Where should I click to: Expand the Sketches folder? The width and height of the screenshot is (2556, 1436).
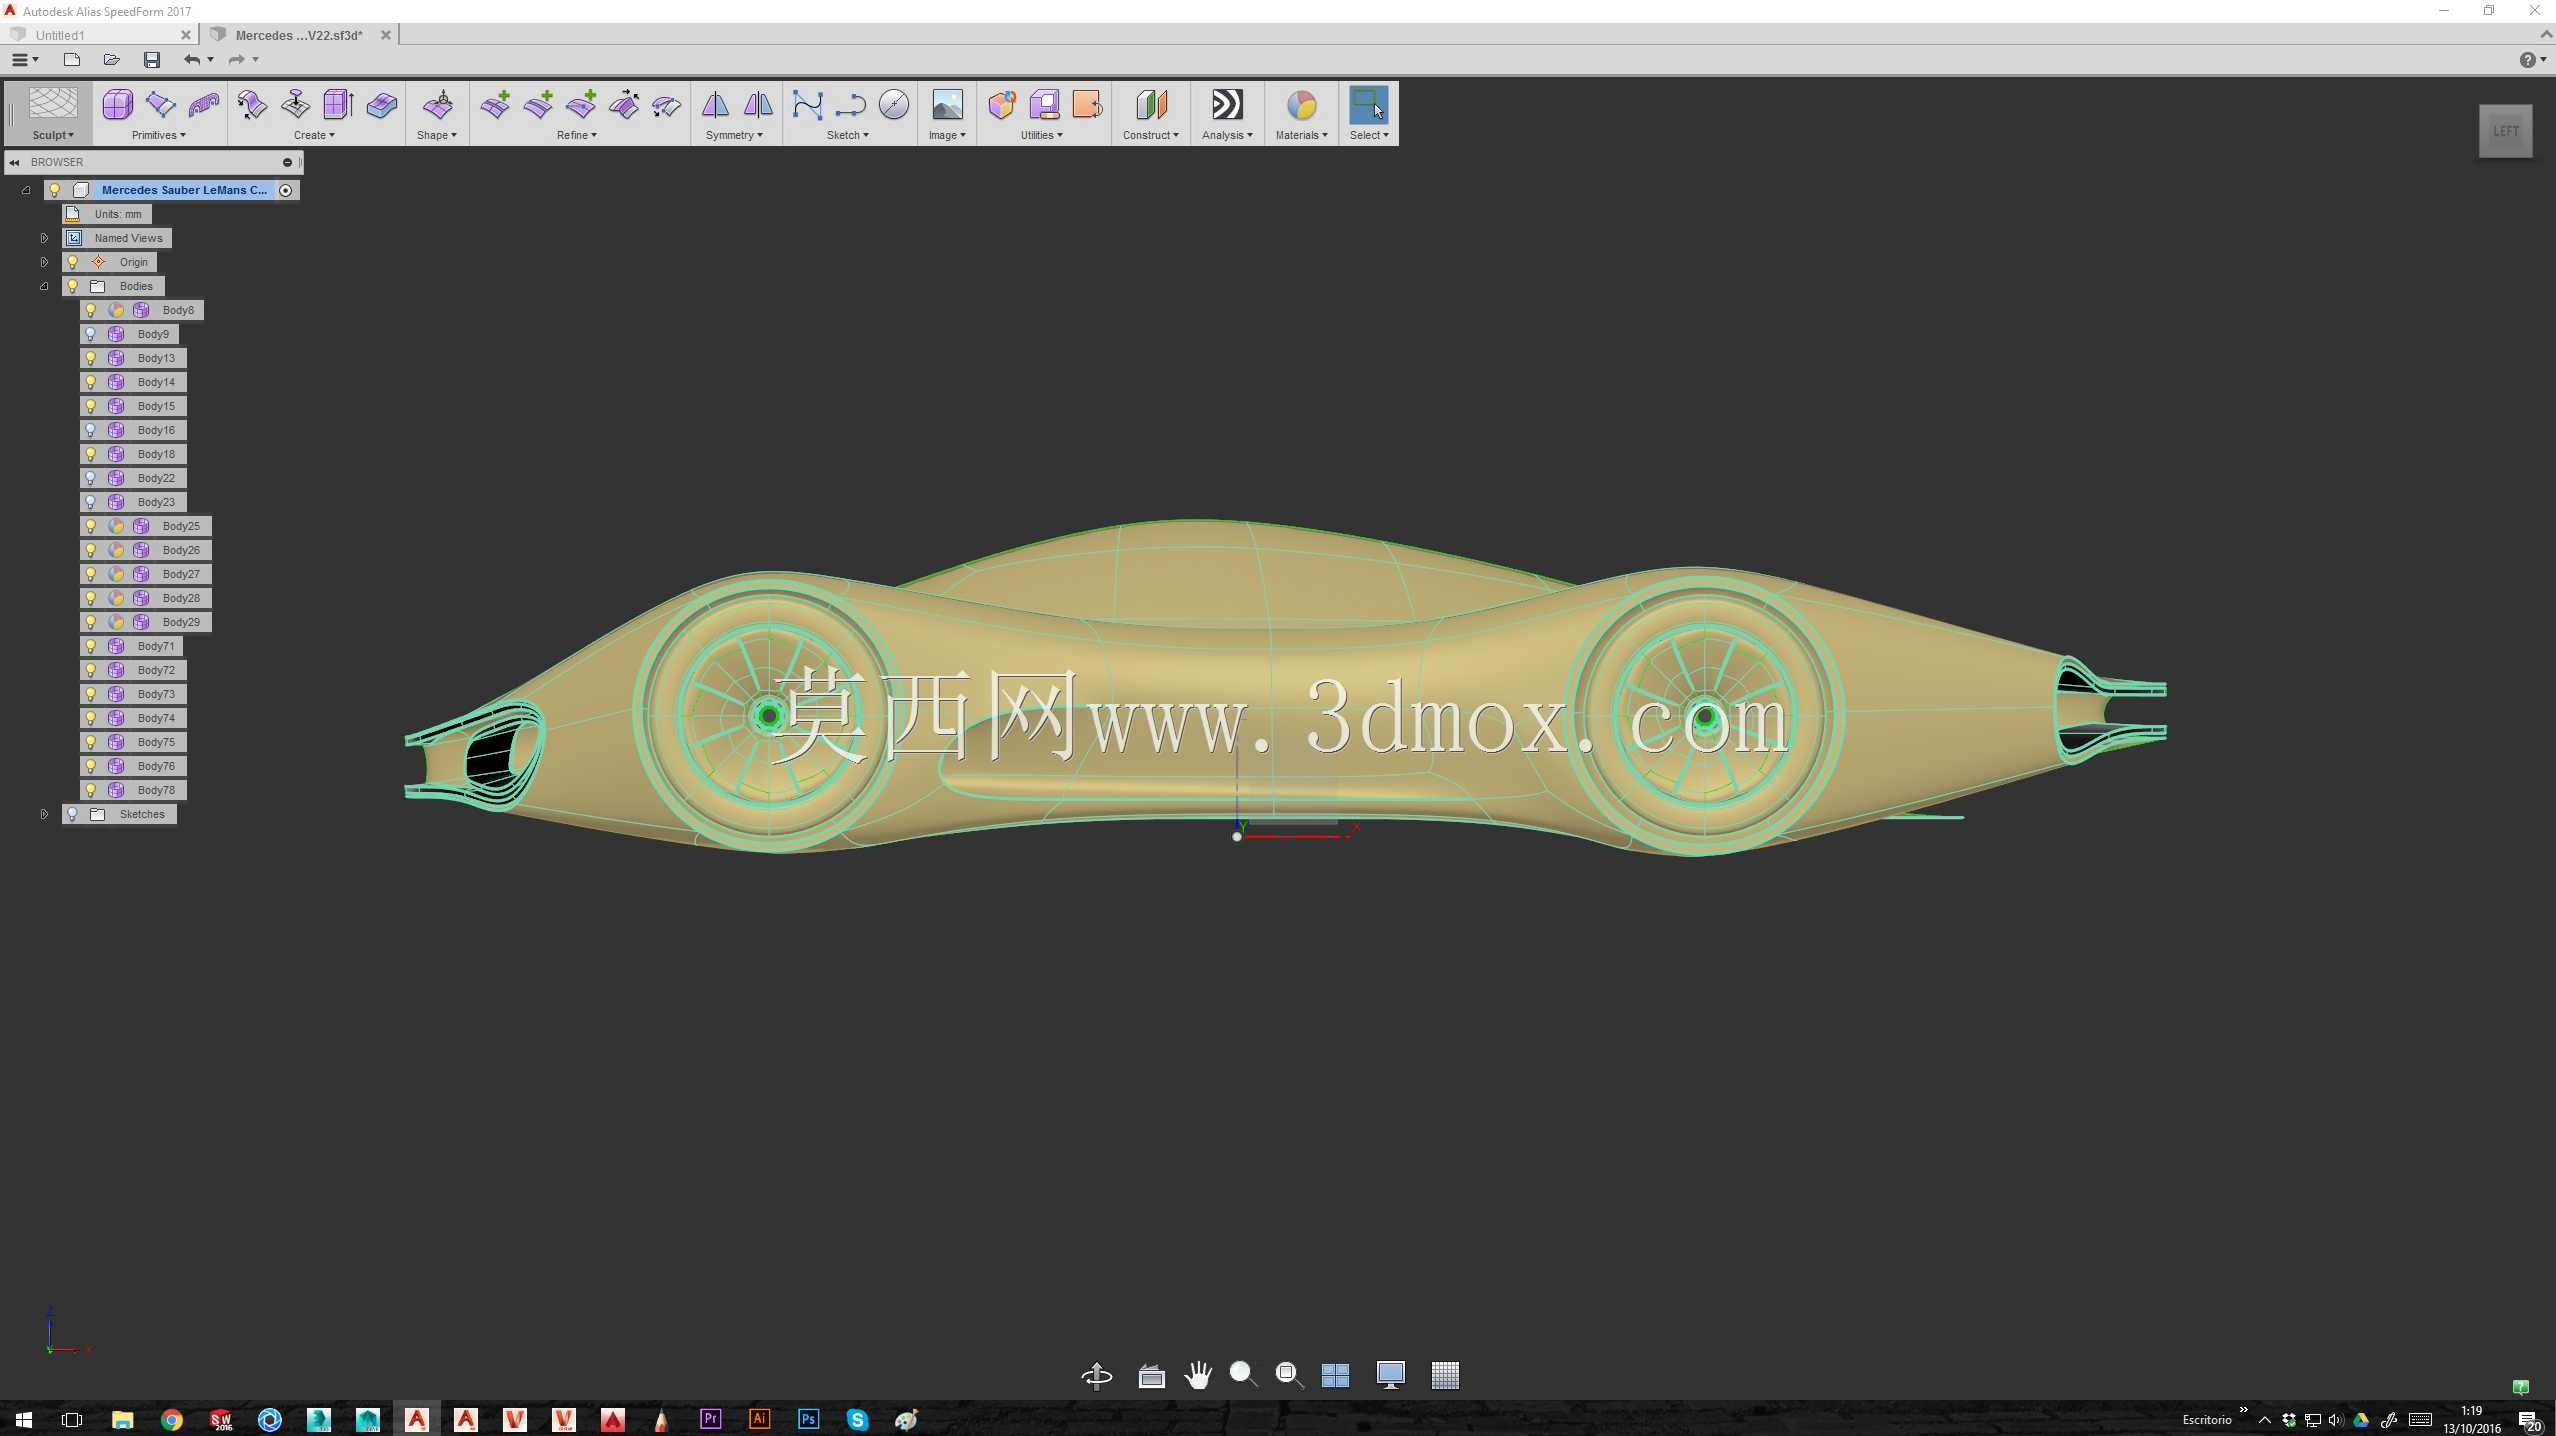[44, 814]
